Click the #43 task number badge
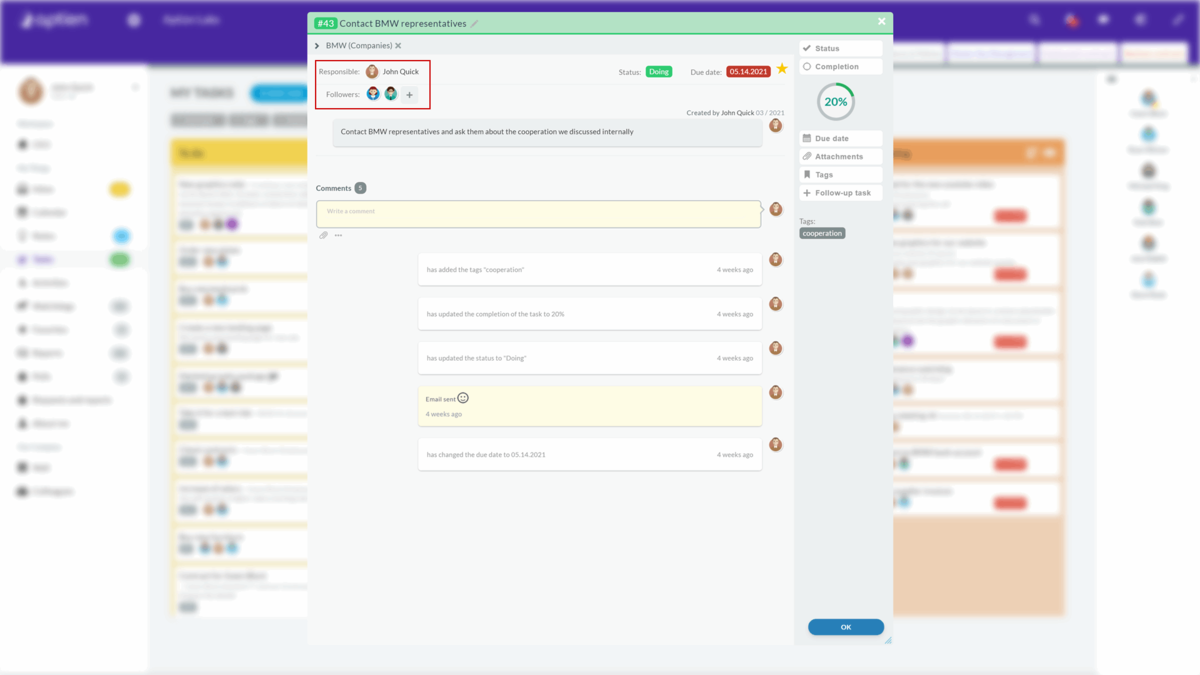The height and width of the screenshot is (675, 1200). click(x=325, y=23)
